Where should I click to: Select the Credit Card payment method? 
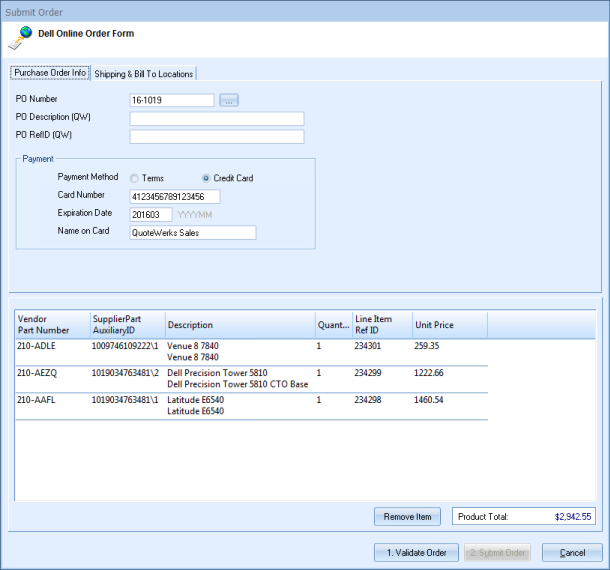coord(206,178)
